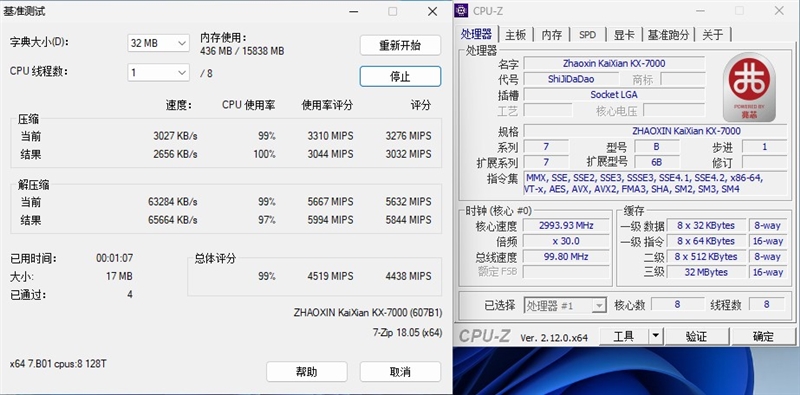Click the name field Zhaoxin KaiXian KX-7000
800x395 pixels.
coord(614,63)
